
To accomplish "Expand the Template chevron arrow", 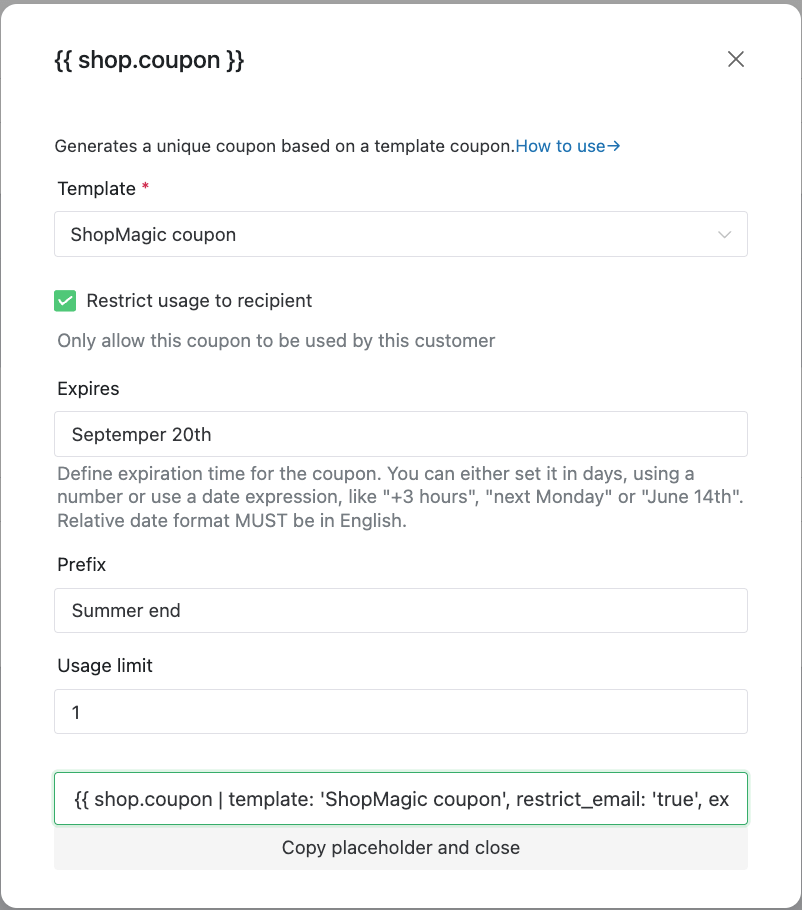I will pos(724,234).
